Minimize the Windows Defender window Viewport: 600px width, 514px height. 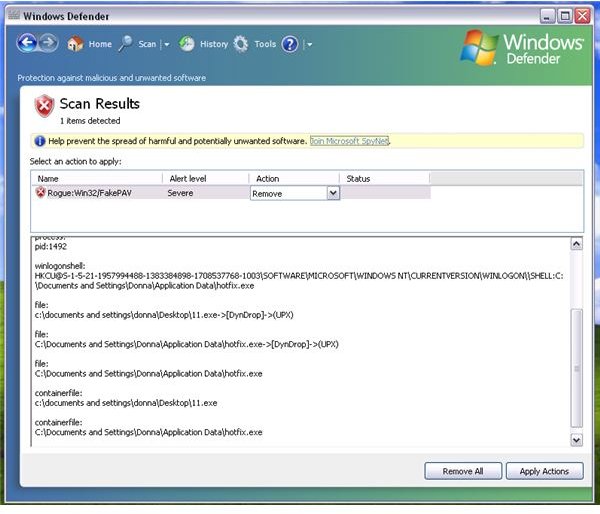(x=548, y=16)
